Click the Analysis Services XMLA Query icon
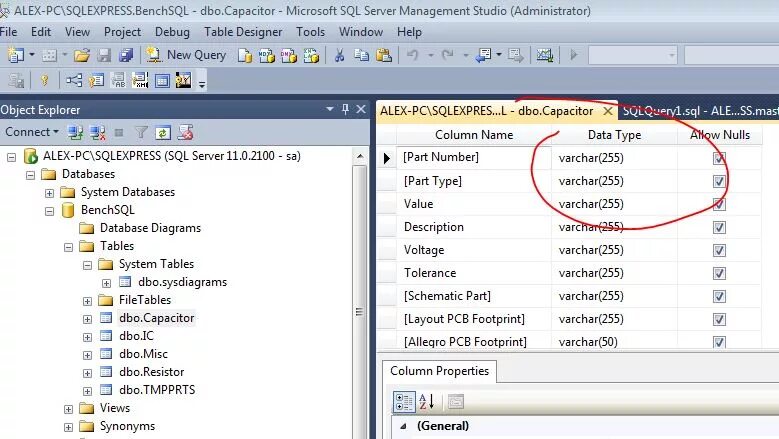The width and height of the screenshot is (779, 439). [311, 56]
